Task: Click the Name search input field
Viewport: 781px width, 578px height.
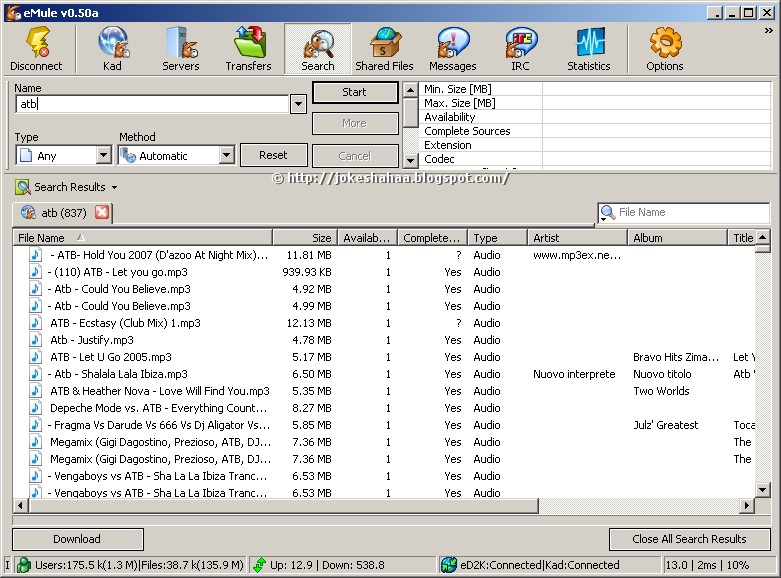Action: (x=152, y=104)
